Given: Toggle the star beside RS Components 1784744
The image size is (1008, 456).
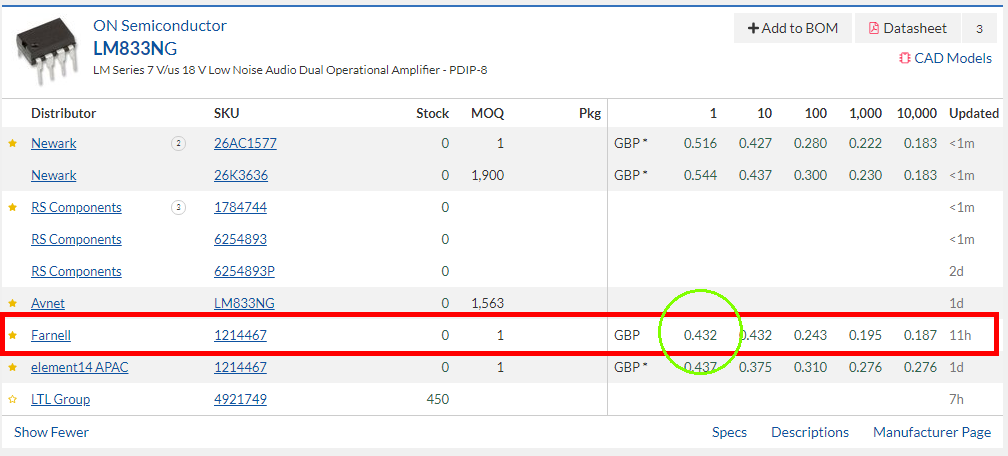Looking at the screenshot, I should 12,208.
